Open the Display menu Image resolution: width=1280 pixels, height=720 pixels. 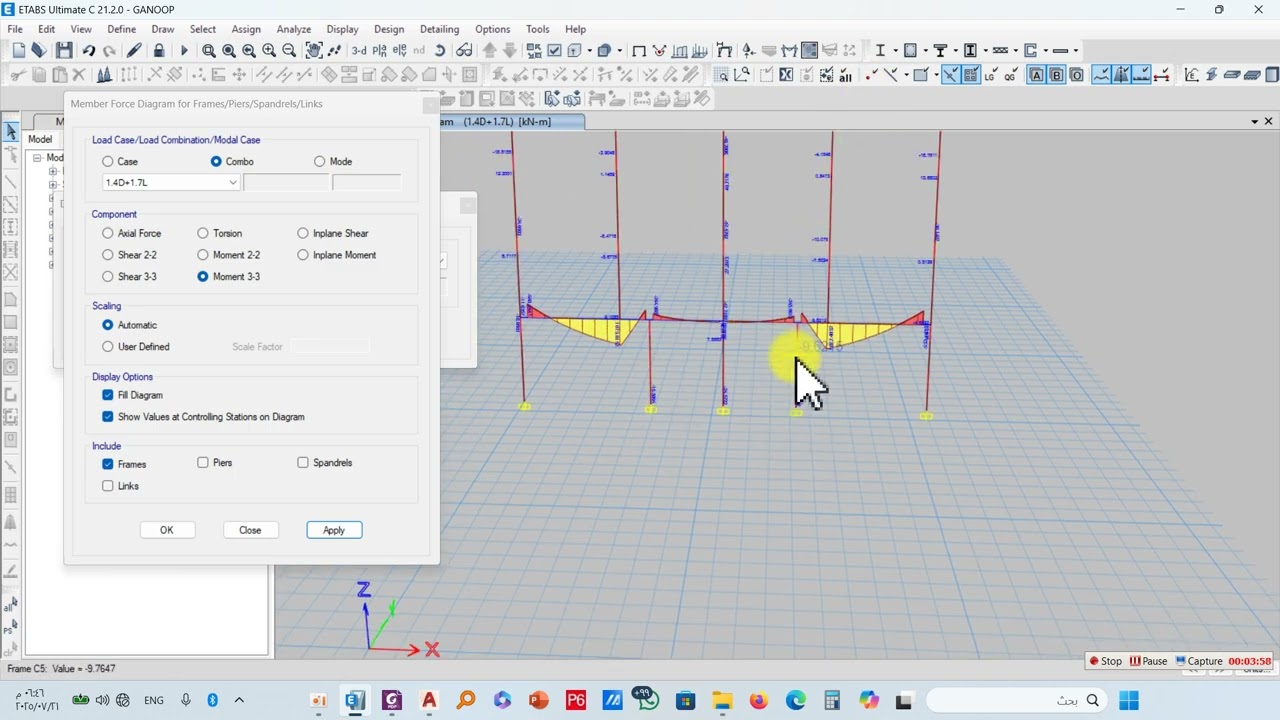(342, 29)
